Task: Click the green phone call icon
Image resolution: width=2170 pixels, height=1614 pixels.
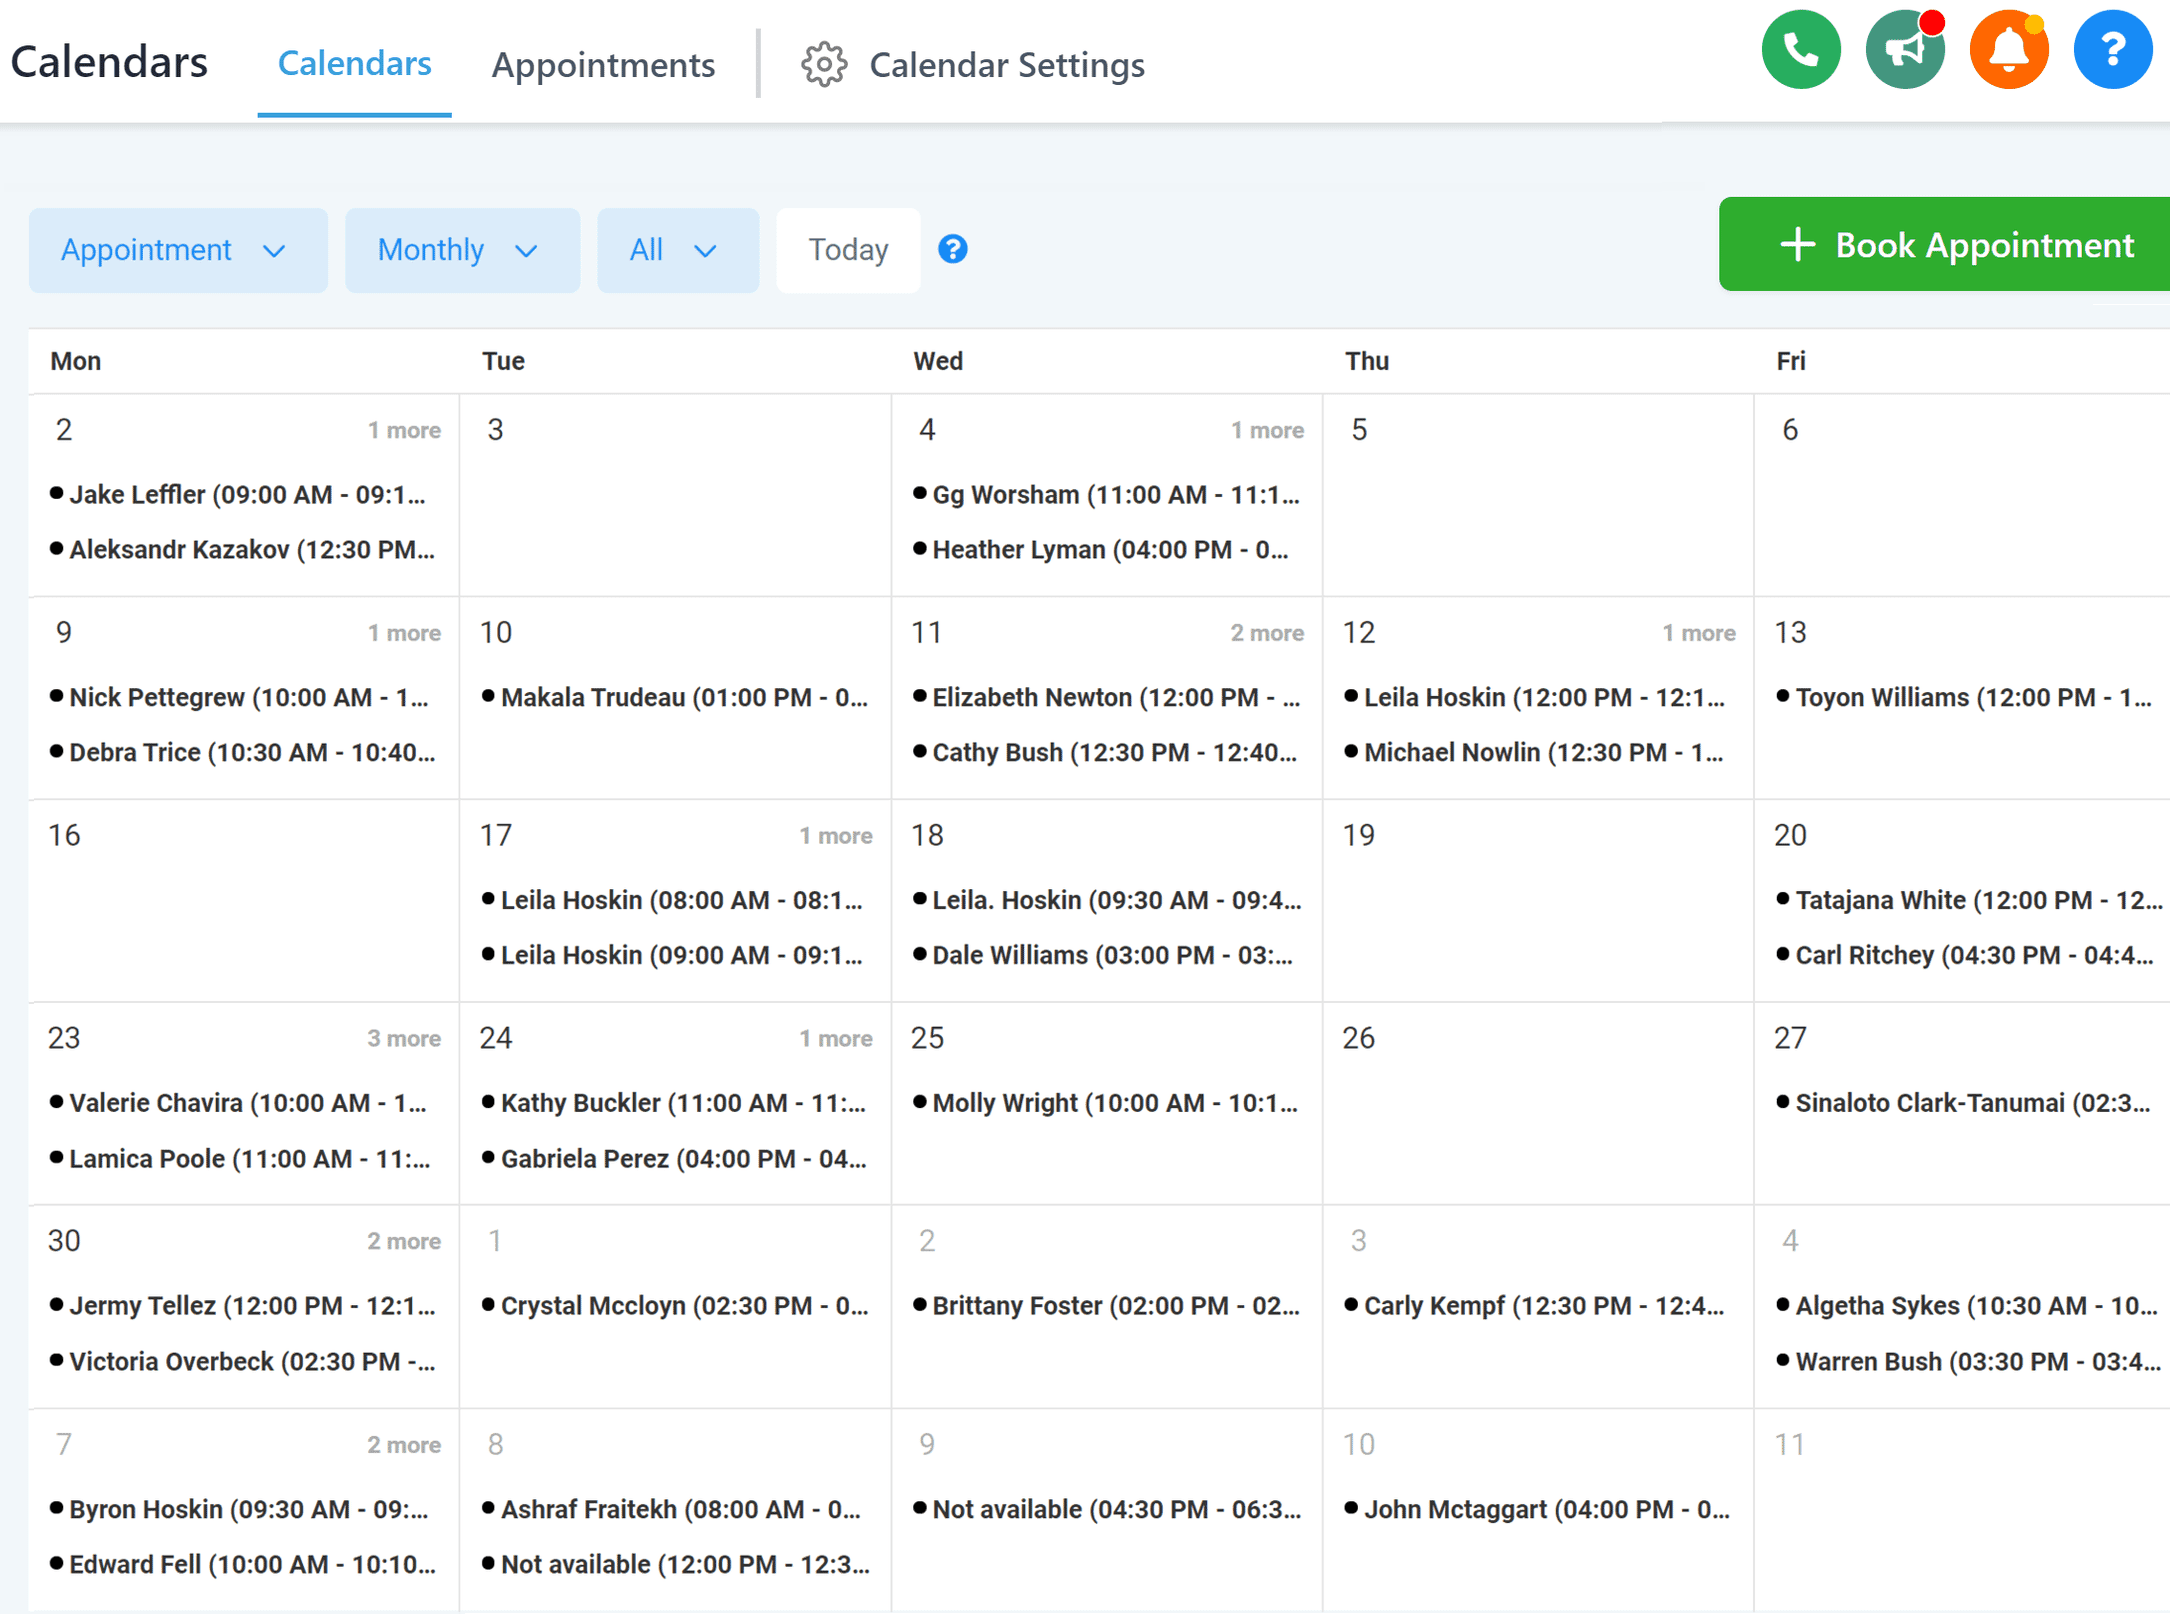Action: (1799, 50)
